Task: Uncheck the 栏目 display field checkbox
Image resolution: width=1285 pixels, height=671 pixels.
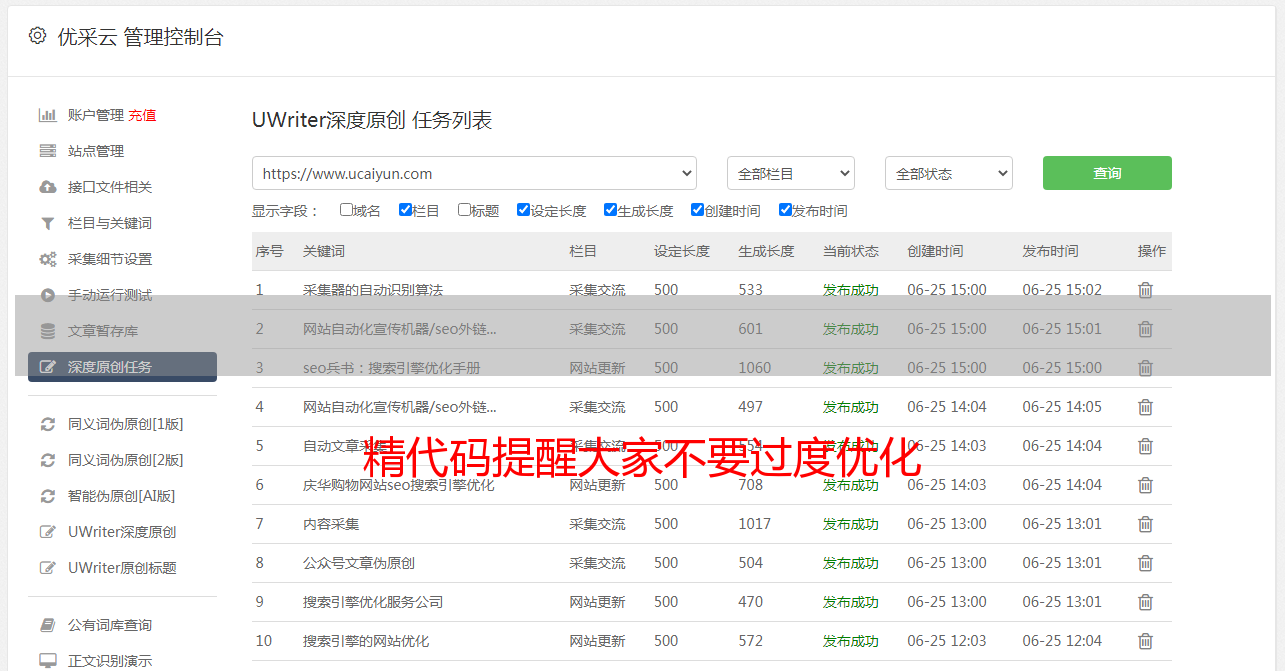Action: (x=405, y=210)
